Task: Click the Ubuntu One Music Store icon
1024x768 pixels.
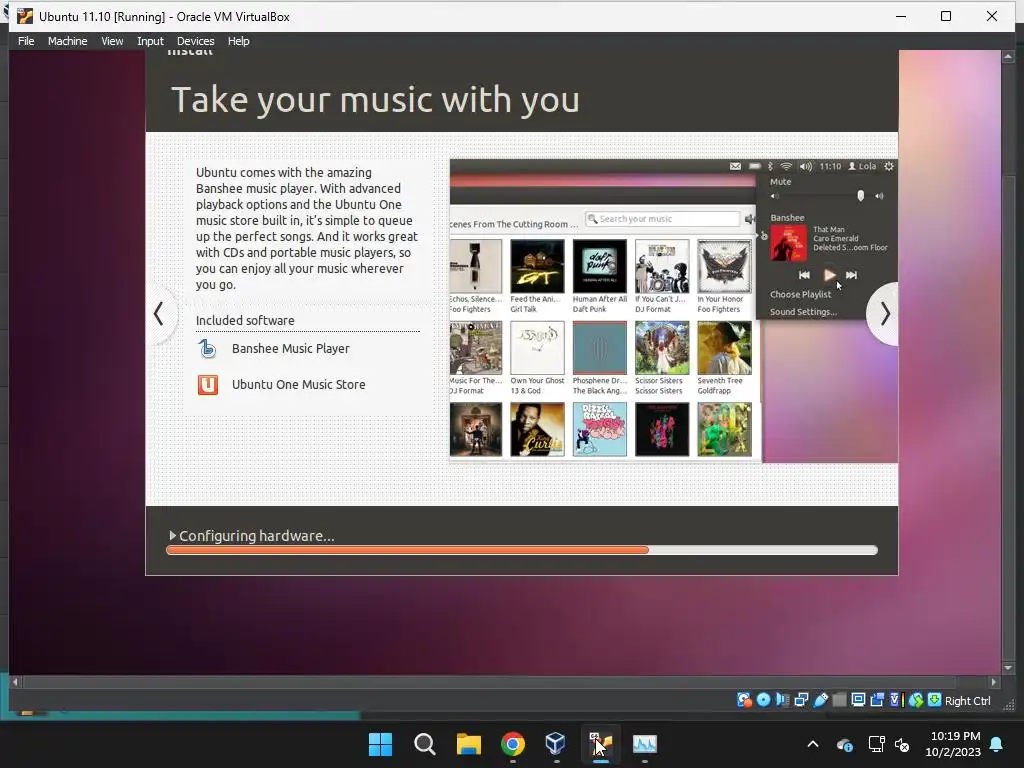Action: tap(208, 385)
